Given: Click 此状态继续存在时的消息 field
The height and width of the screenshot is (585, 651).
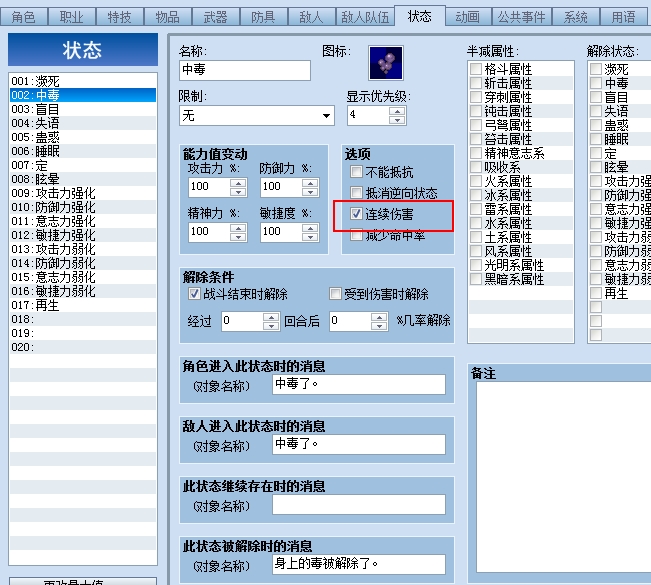Looking at the screenshot, I should click(359, 504).
